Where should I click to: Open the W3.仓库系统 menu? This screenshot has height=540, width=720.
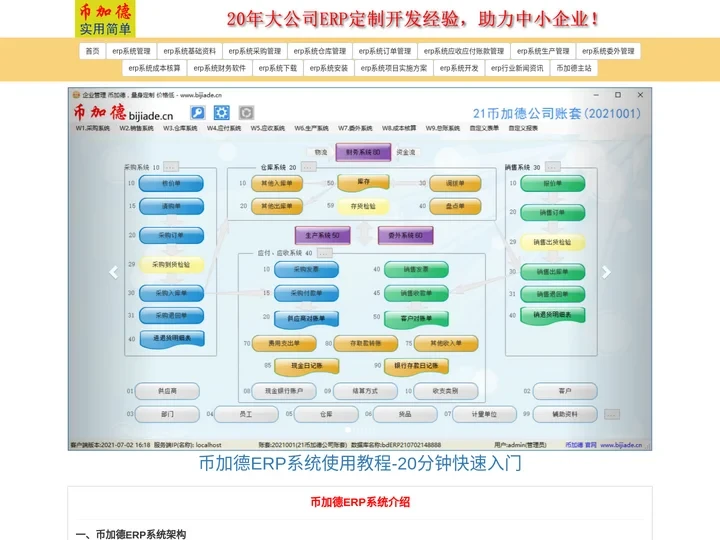pyautogui.click(x=180, y=128)
